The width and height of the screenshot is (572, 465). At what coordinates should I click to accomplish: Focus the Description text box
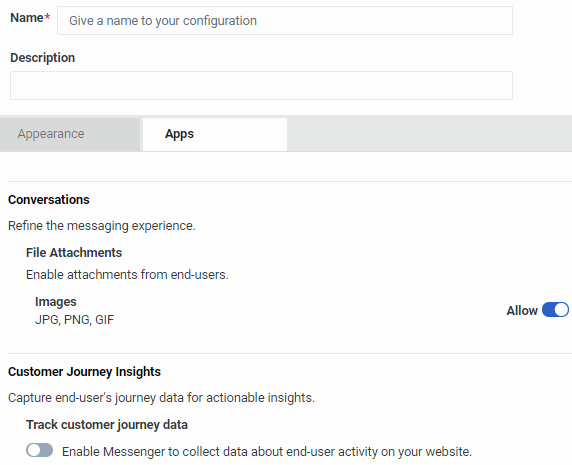coord(261,85)
